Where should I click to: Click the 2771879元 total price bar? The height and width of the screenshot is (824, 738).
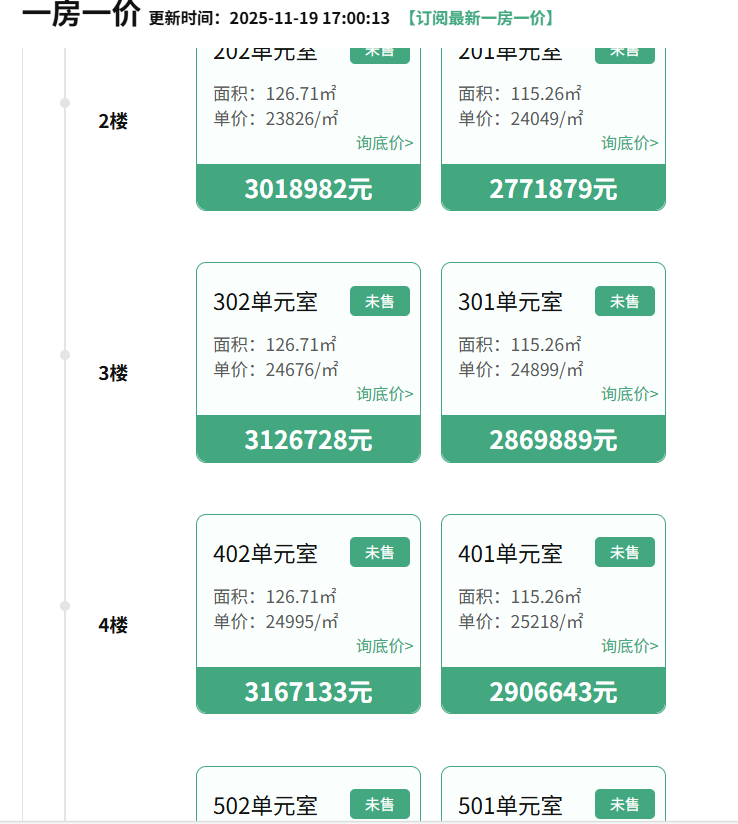click(553, 188)
